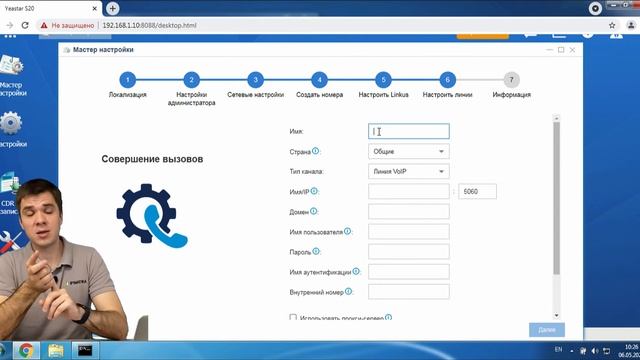Click step 3 Сетевые настройки circle
The width and height of the screenshot is (640, 360).
256,80
